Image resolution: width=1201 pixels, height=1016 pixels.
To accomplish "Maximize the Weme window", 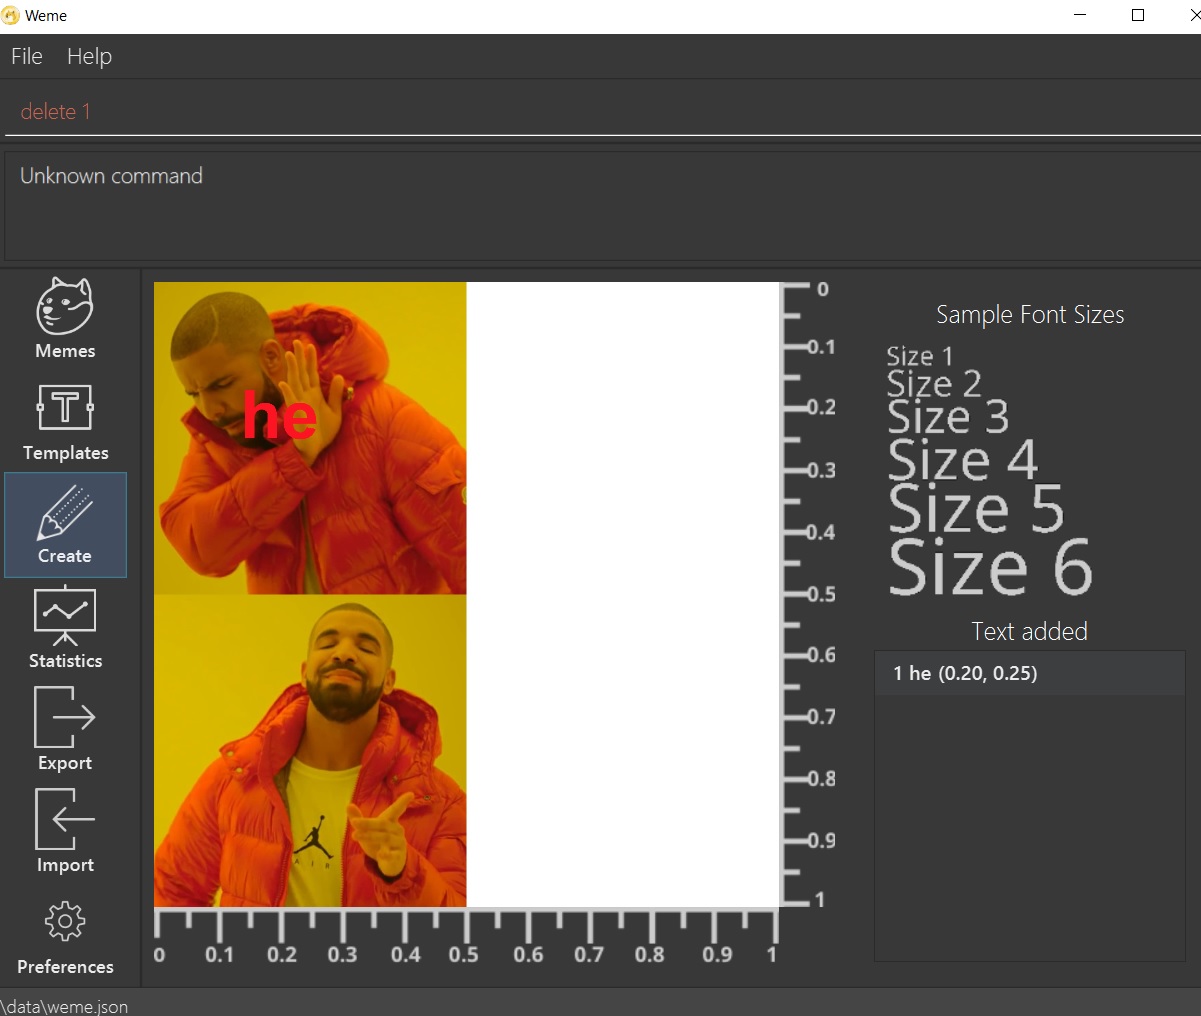I will coord(1138,15).
